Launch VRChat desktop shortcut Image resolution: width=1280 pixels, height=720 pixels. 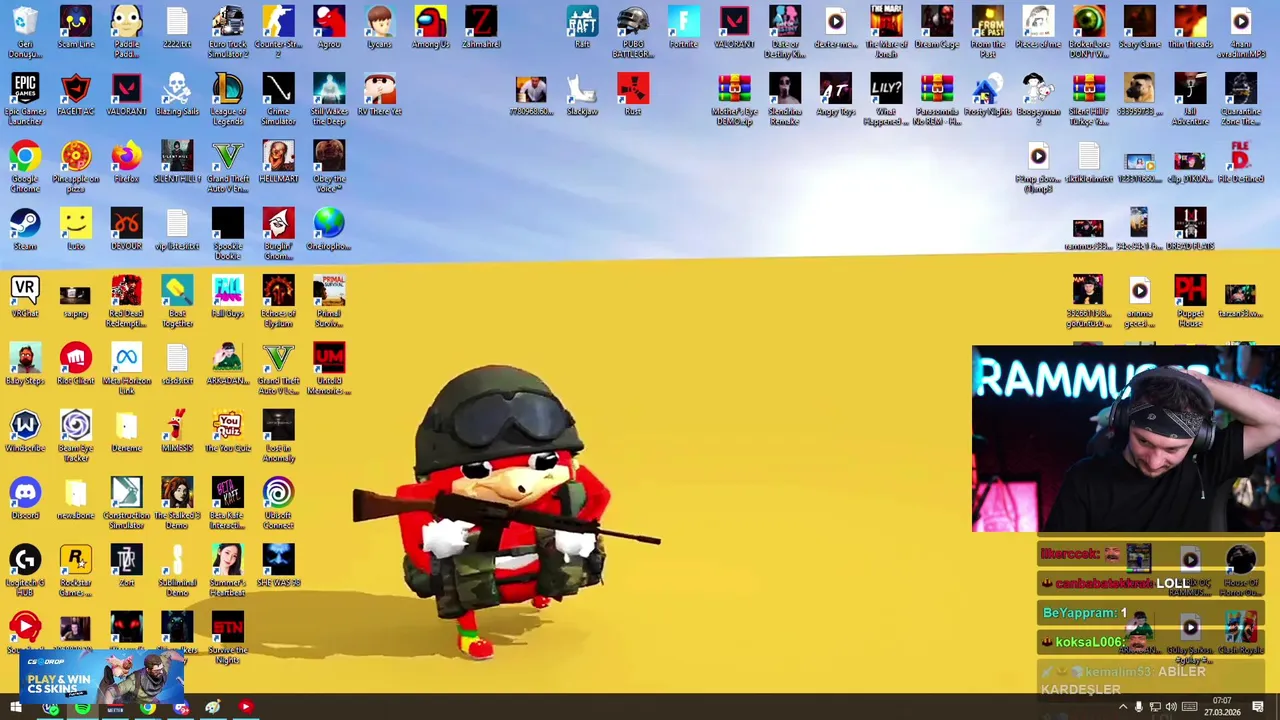click(25, 297)
